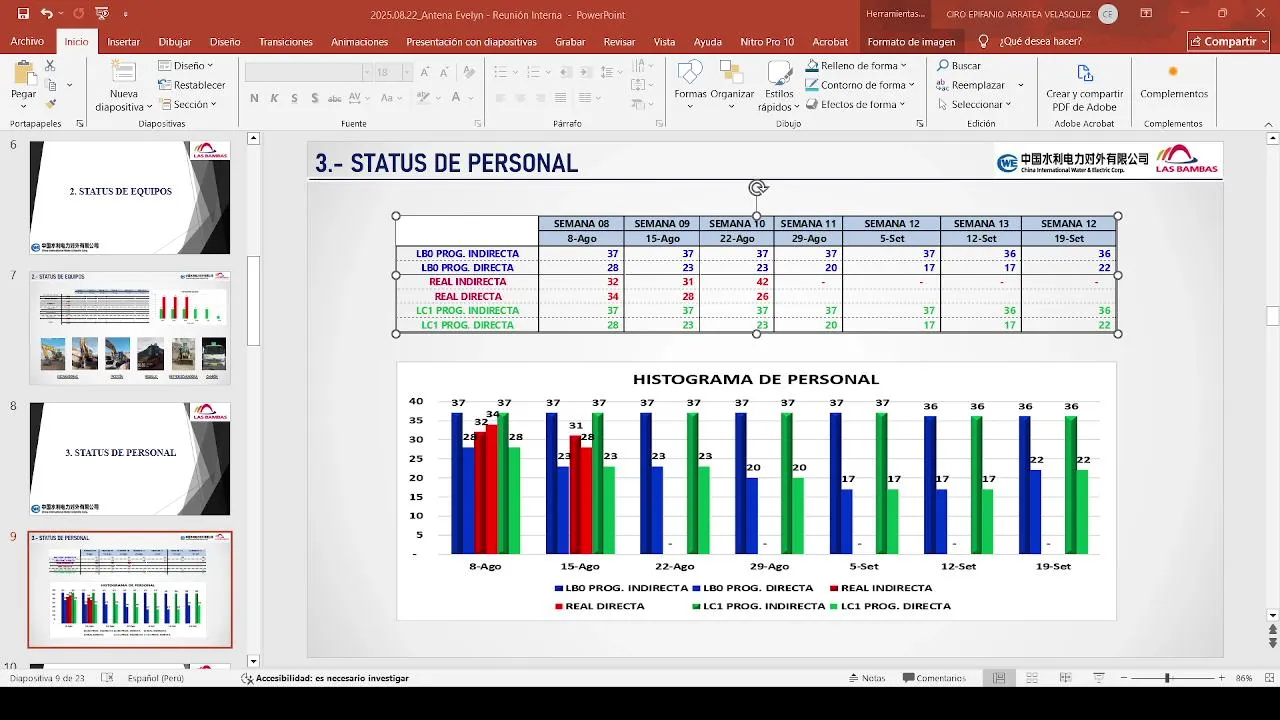The width and height of the screenshot is (1280, 720).
Task: Switch to Reading view icon in status bar
Action: click(1065, 678)
